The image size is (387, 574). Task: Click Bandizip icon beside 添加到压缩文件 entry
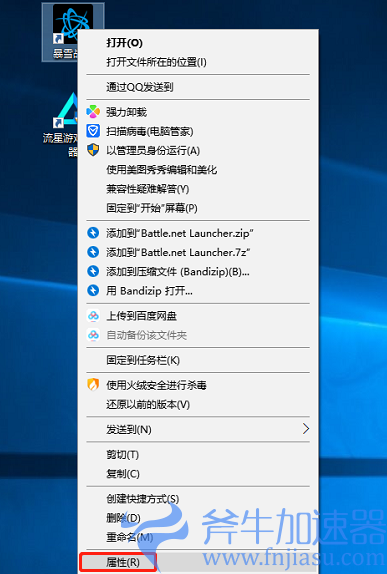93,272
